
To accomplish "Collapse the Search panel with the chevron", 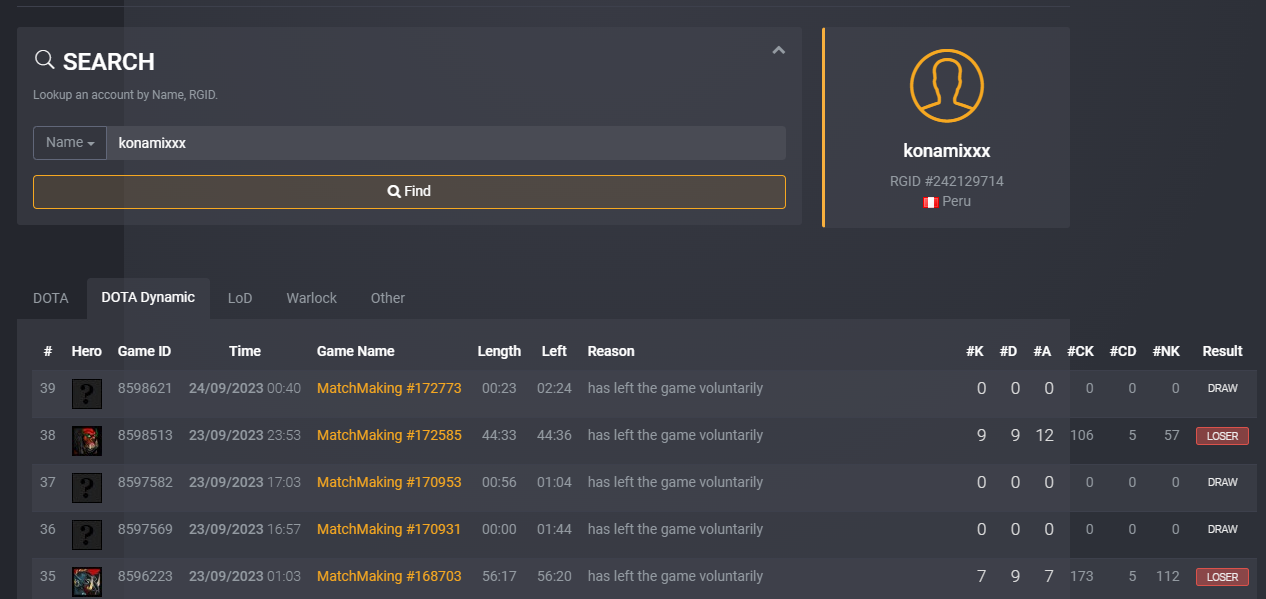I will [779, 50].
